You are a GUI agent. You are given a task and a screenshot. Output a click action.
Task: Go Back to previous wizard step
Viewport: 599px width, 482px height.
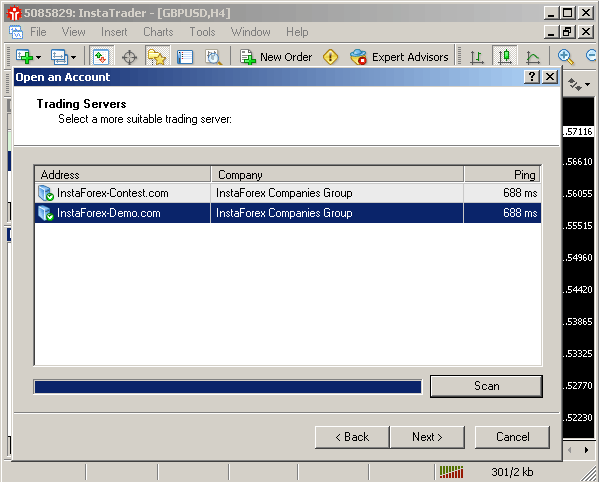(352, 437)
